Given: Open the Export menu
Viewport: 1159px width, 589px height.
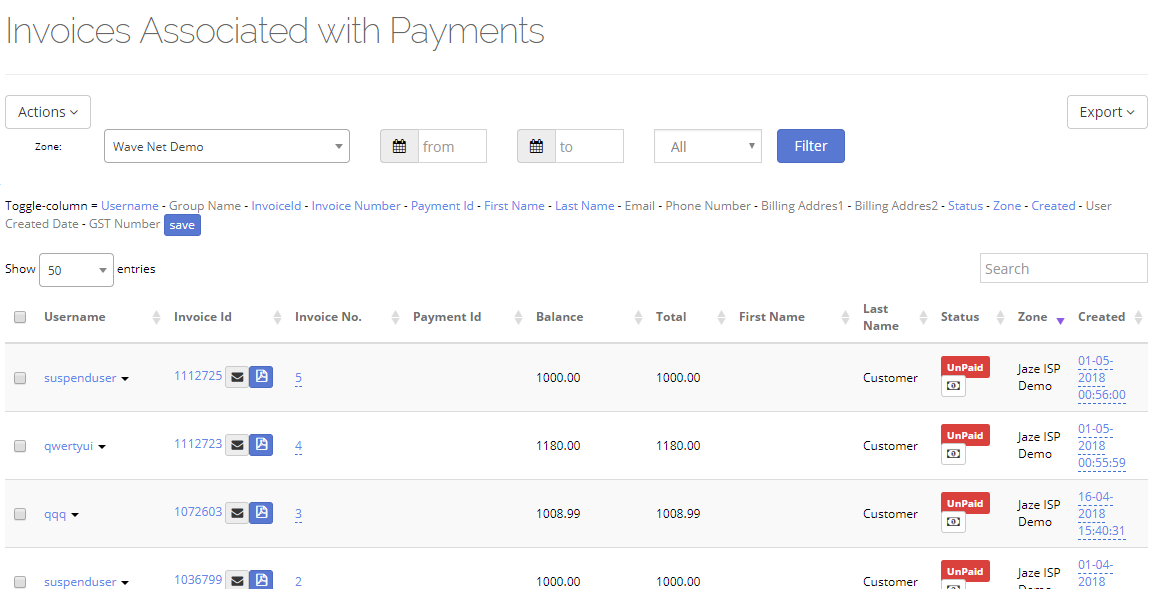Looking at the screenshot, I should (1106, 111).
